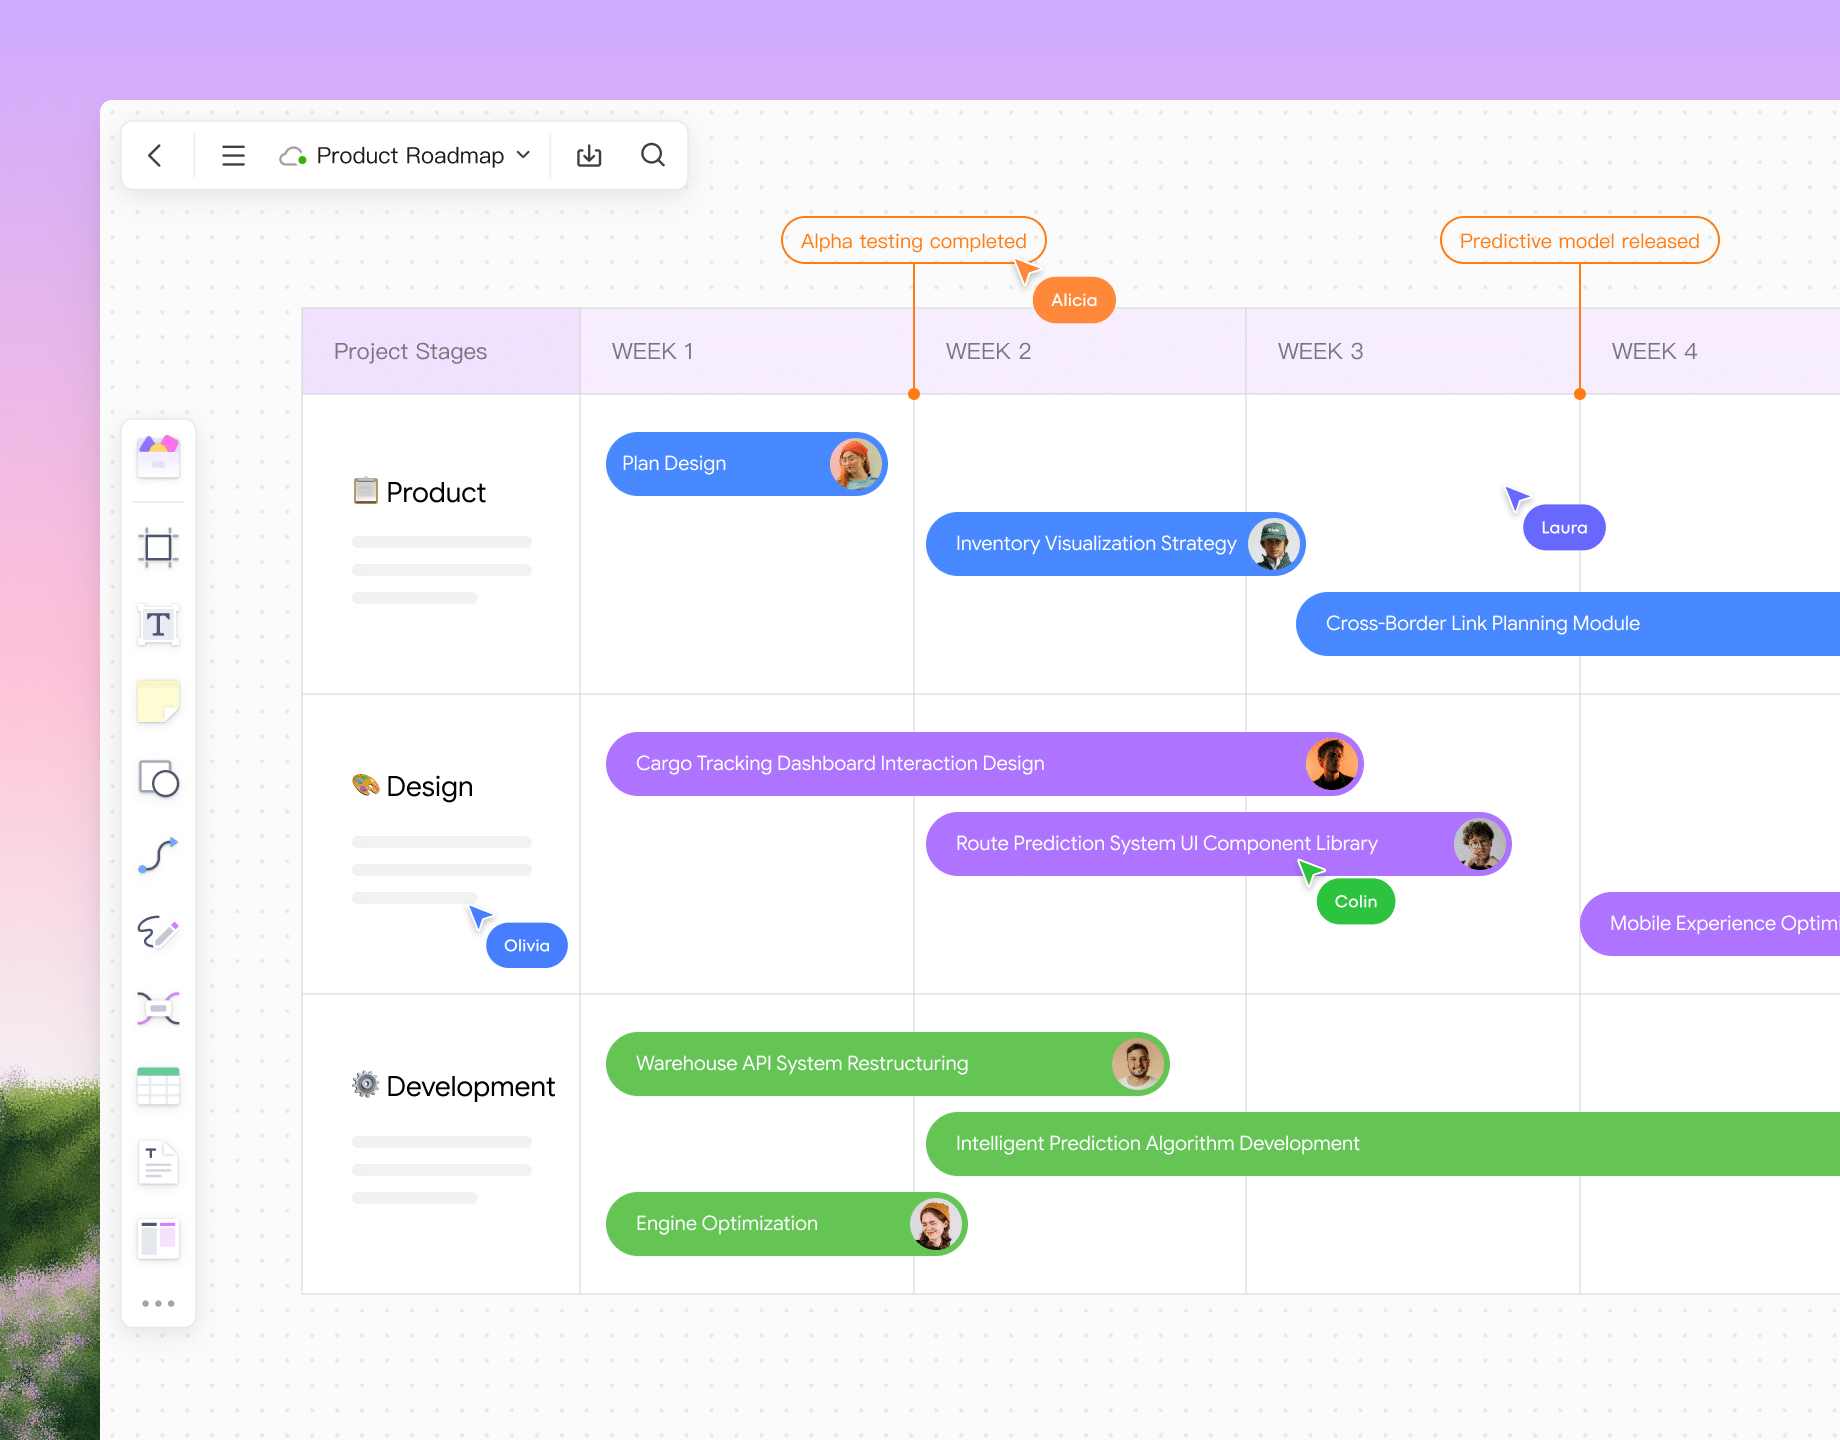Select the Shapes tool
This screenshot has width=1840, height=1440.
pos(157,779)
